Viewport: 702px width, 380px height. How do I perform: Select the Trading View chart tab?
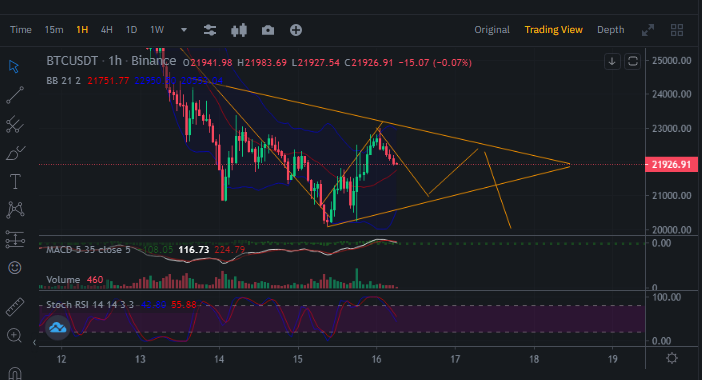pyautogui.click(x=553, y=30)
